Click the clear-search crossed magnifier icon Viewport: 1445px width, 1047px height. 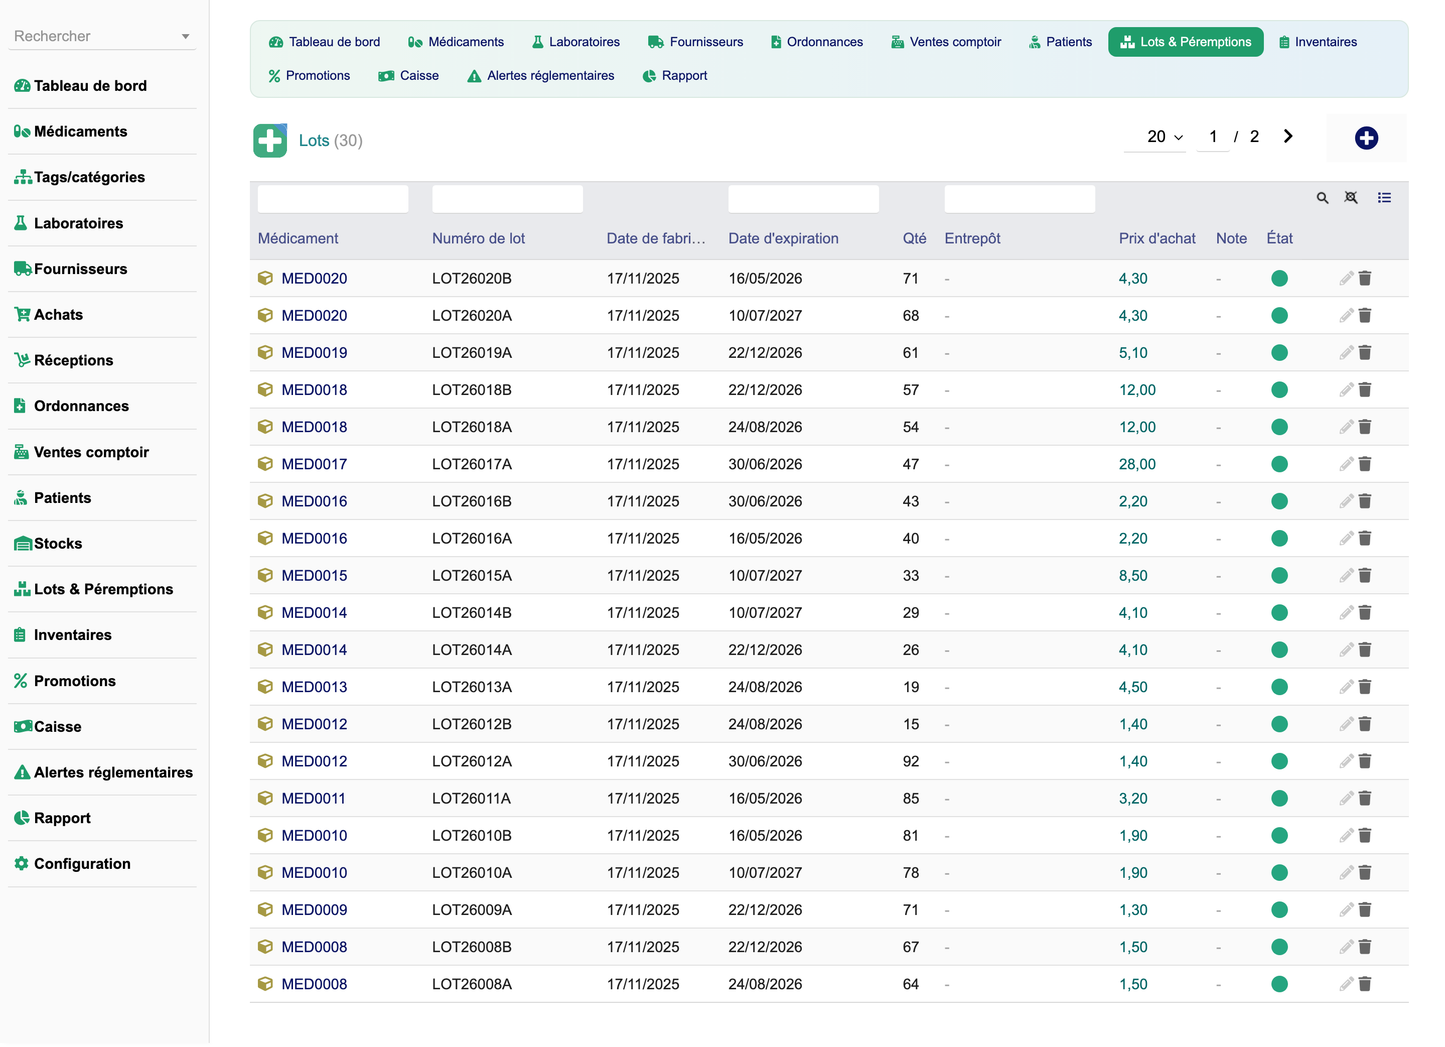pos(1351,198)
